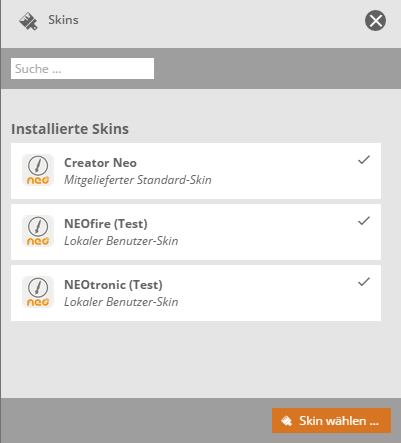Click Lokaler Benutzer-Skin text under NEOtronic
401x443 pixels.
[121, 302]
